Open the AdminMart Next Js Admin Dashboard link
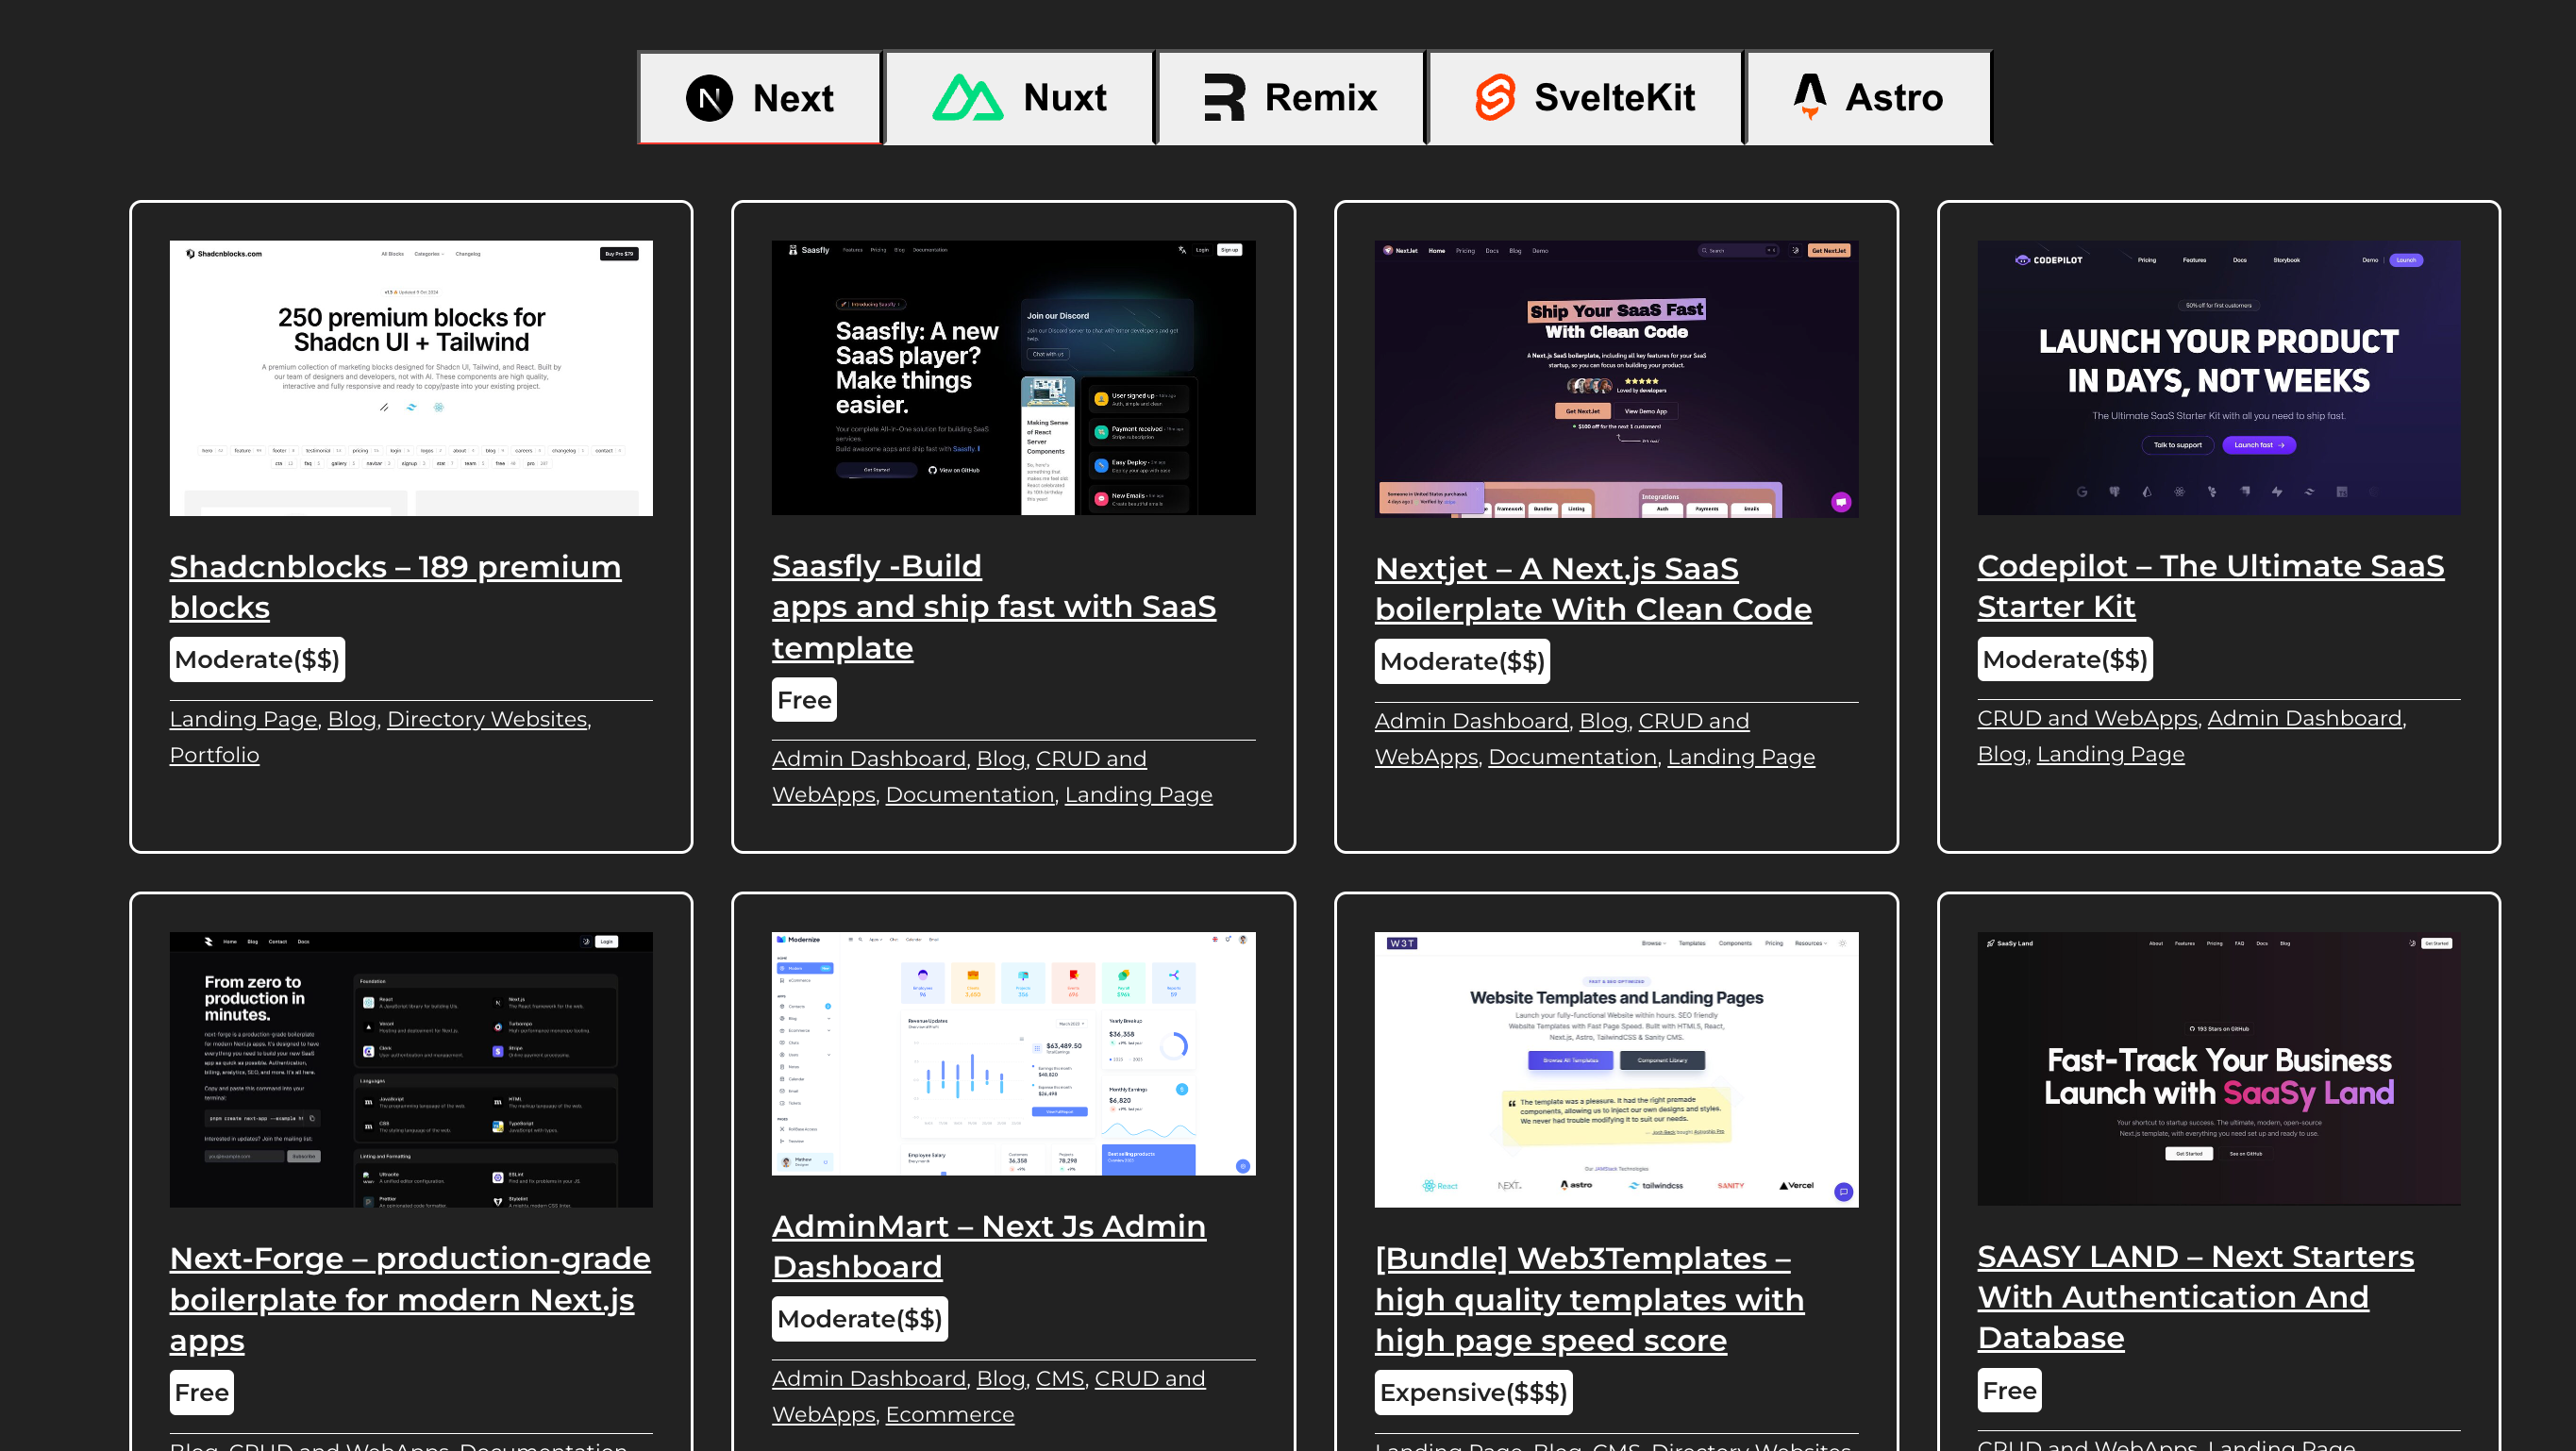Viewport: 2576px width, 1451px height. click(989, 1246)
